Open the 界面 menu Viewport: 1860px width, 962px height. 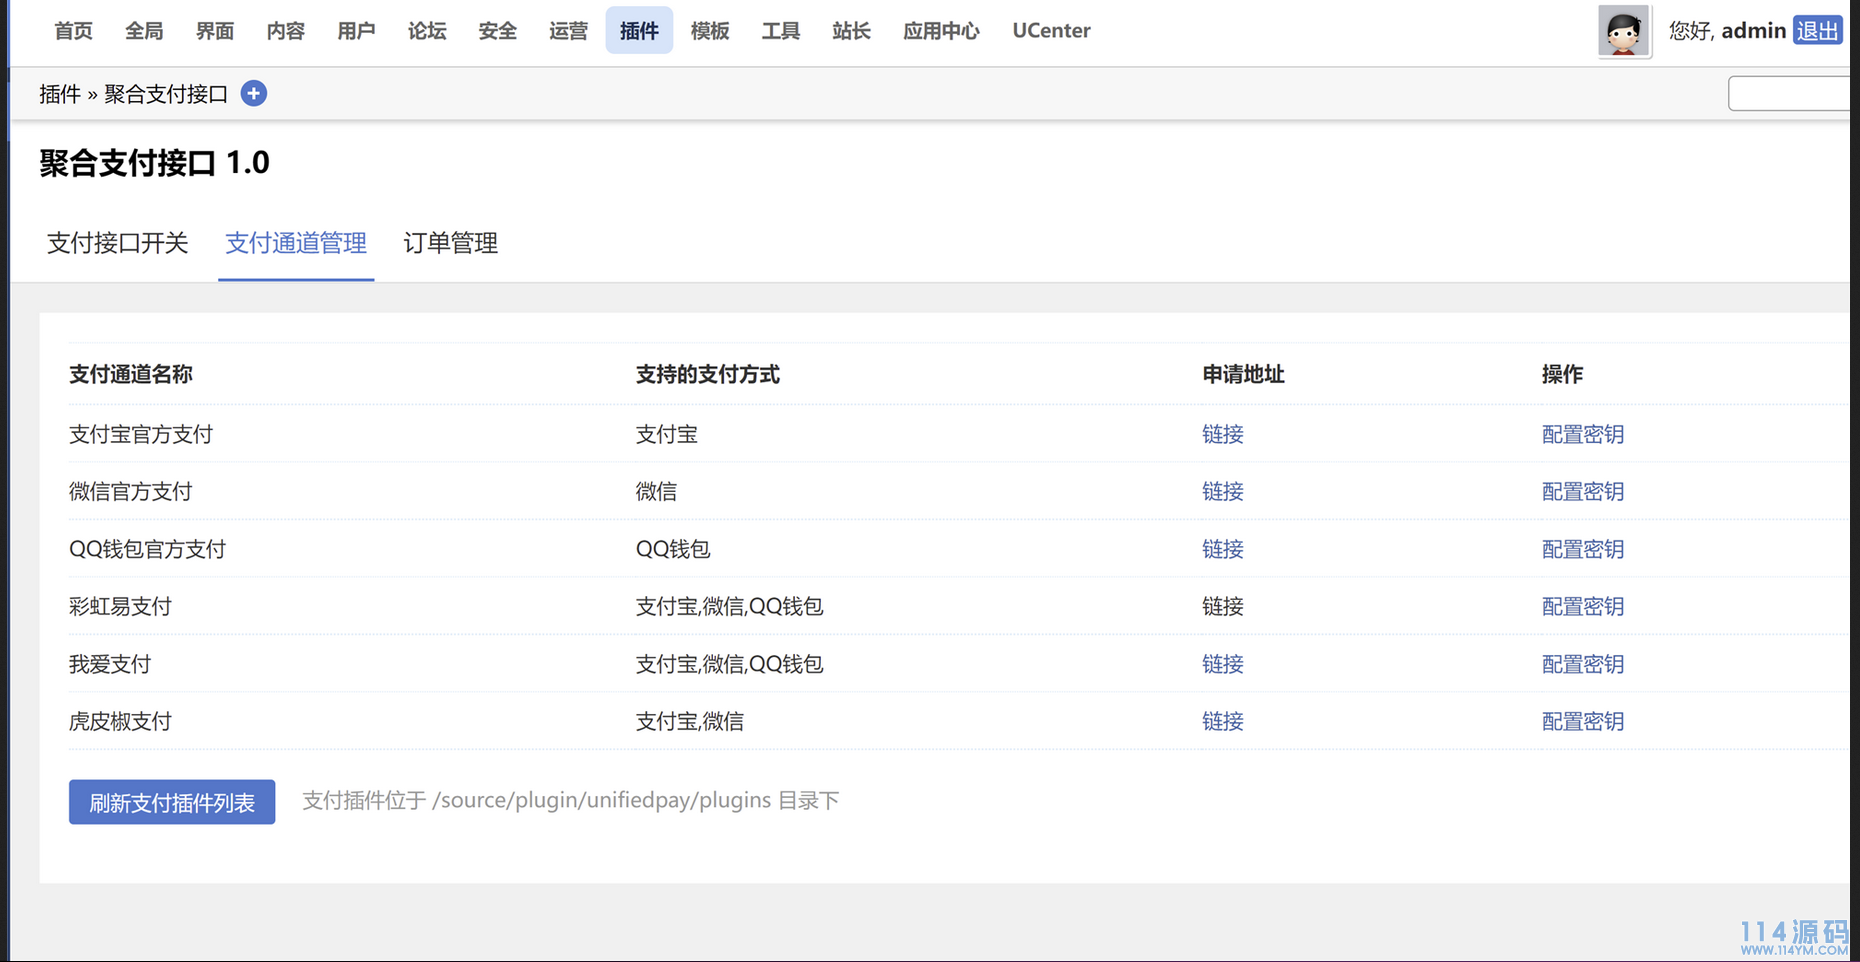tap(215, 31)
